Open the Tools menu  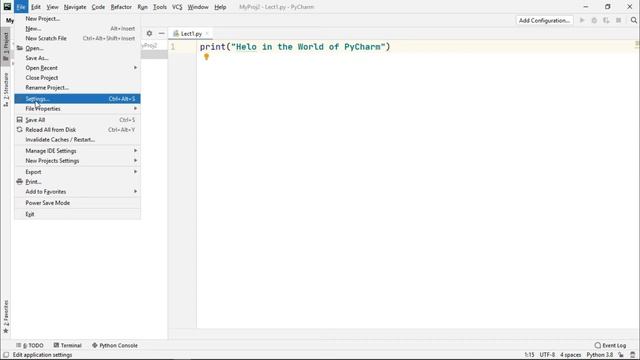pos(160,7)
